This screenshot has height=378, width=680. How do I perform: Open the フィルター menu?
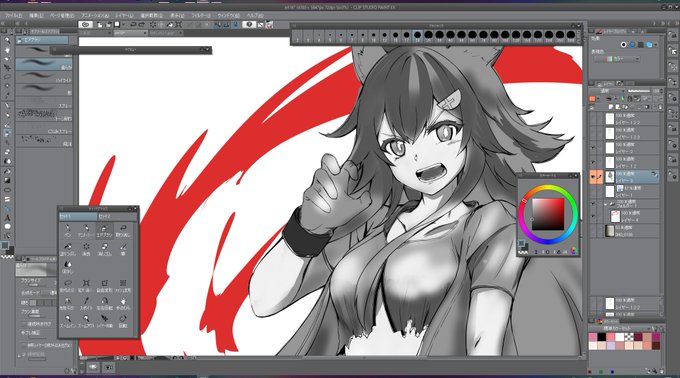point(201,15)
